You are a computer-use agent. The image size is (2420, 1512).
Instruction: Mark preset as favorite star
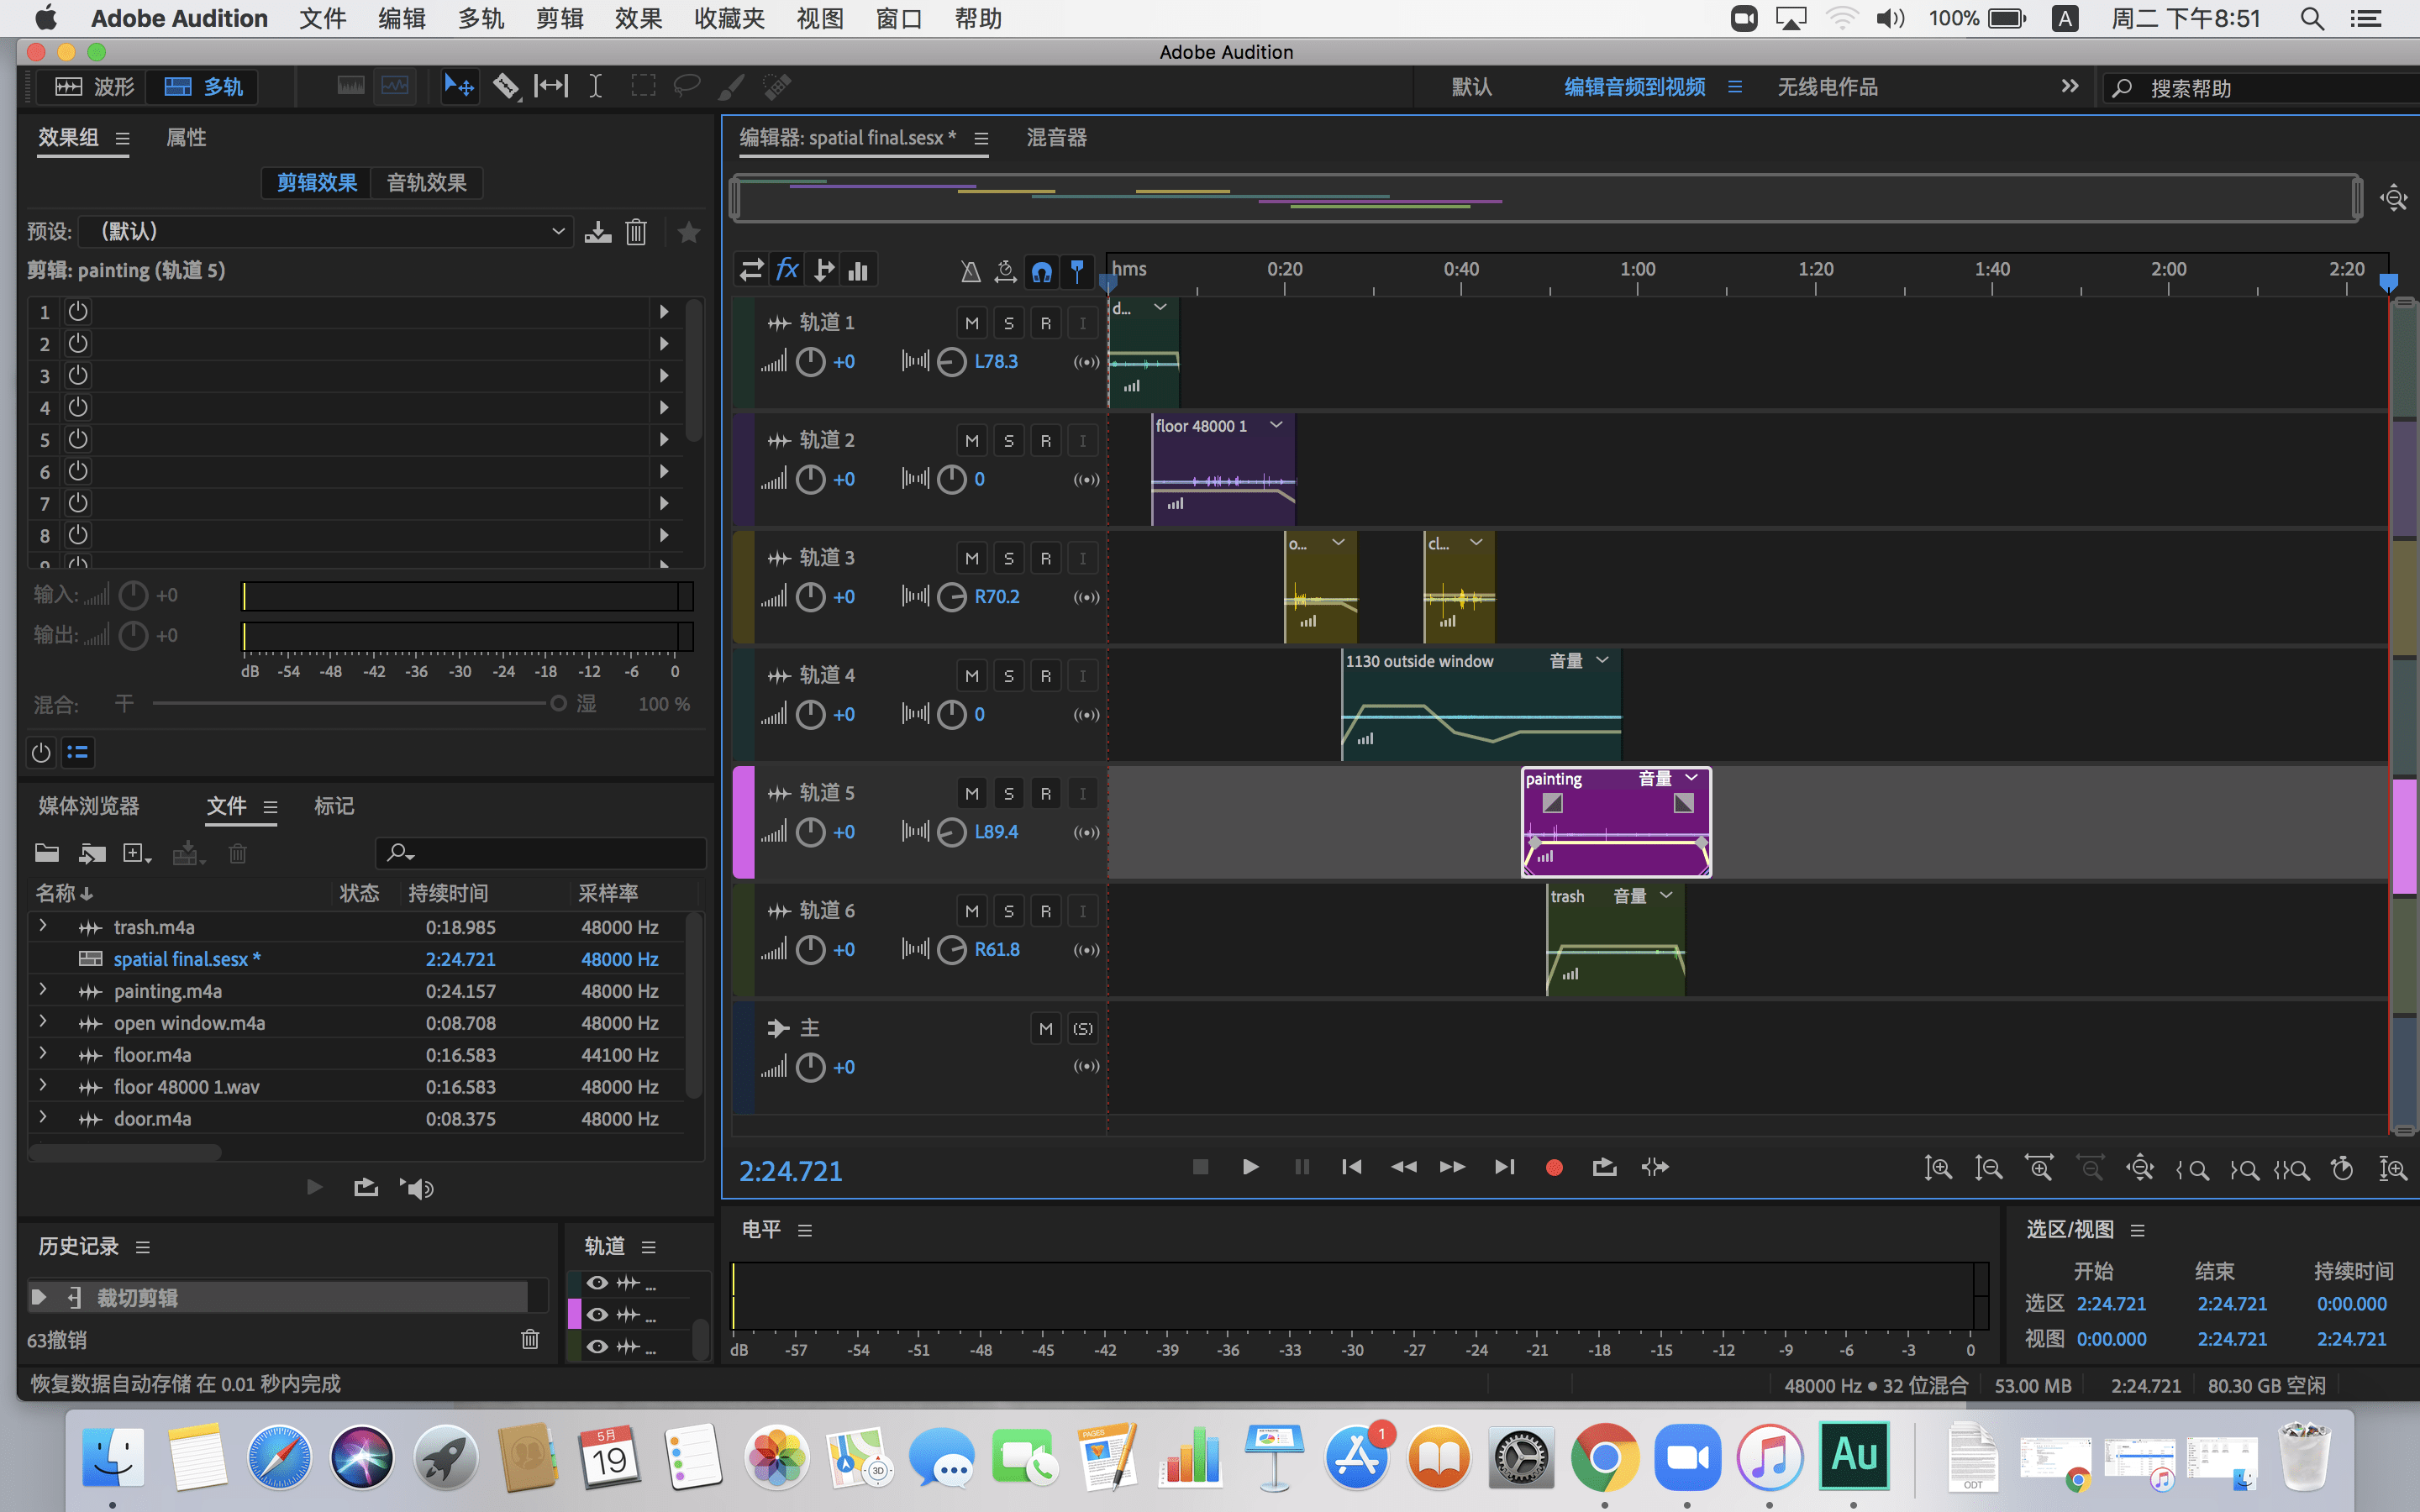(x=688, y=232)
